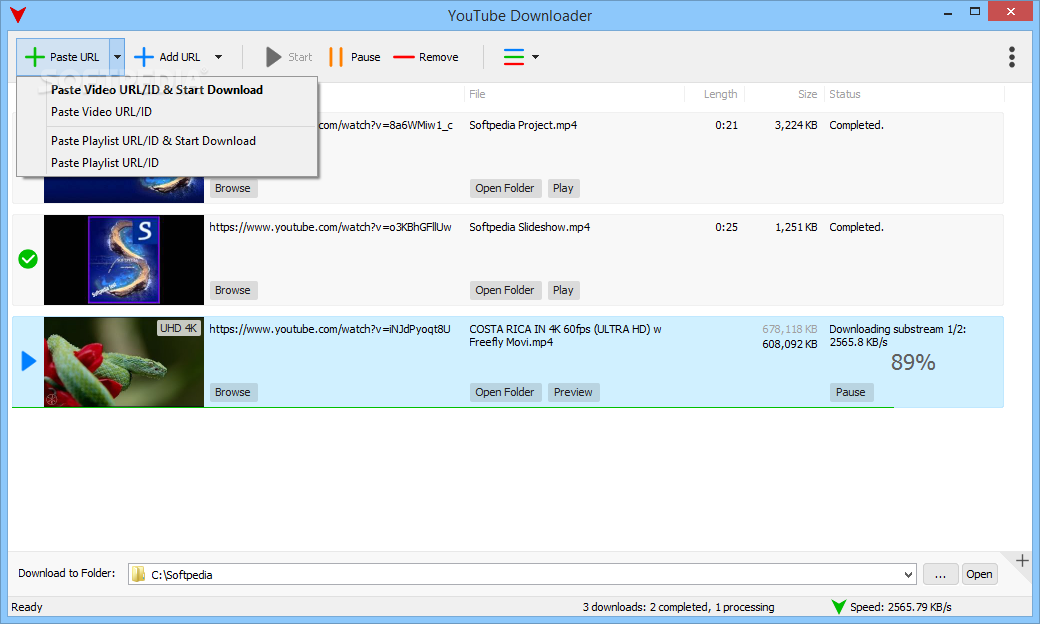The image size is (1040, 624).
Task: Click the 0:25 length value
Action: [x=726, y=227]
